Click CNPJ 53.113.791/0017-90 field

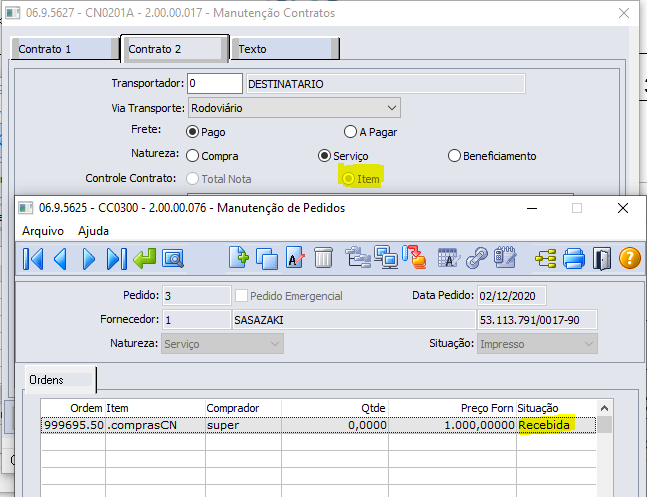click(537, 320)
